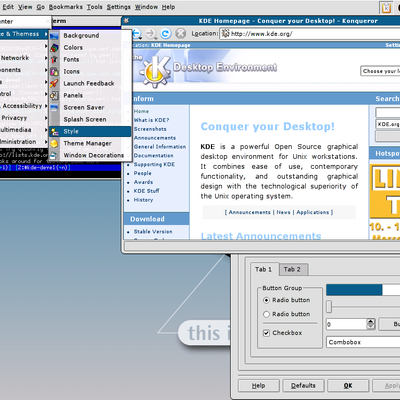Expand the Multimedia submenu arrow
Image resolution: width=400 pixels, height=400 pixels.
pyautogui.click(x=46, y=130)
